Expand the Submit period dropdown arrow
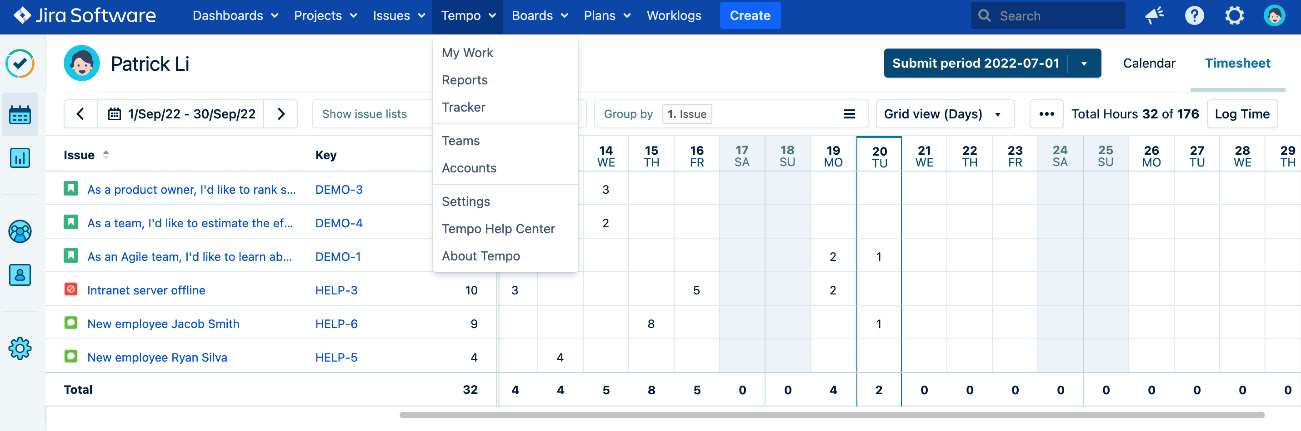 point(1084,64)
